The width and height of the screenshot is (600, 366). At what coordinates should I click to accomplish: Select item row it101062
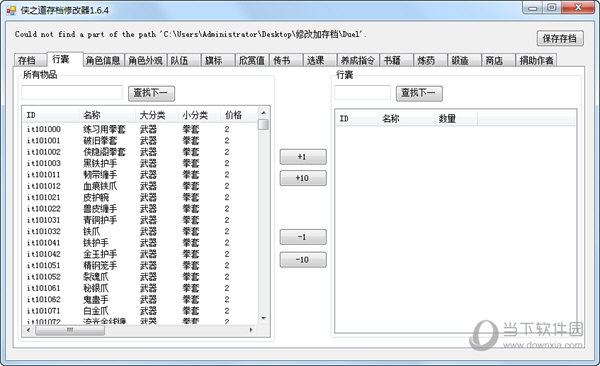[140, 299]
